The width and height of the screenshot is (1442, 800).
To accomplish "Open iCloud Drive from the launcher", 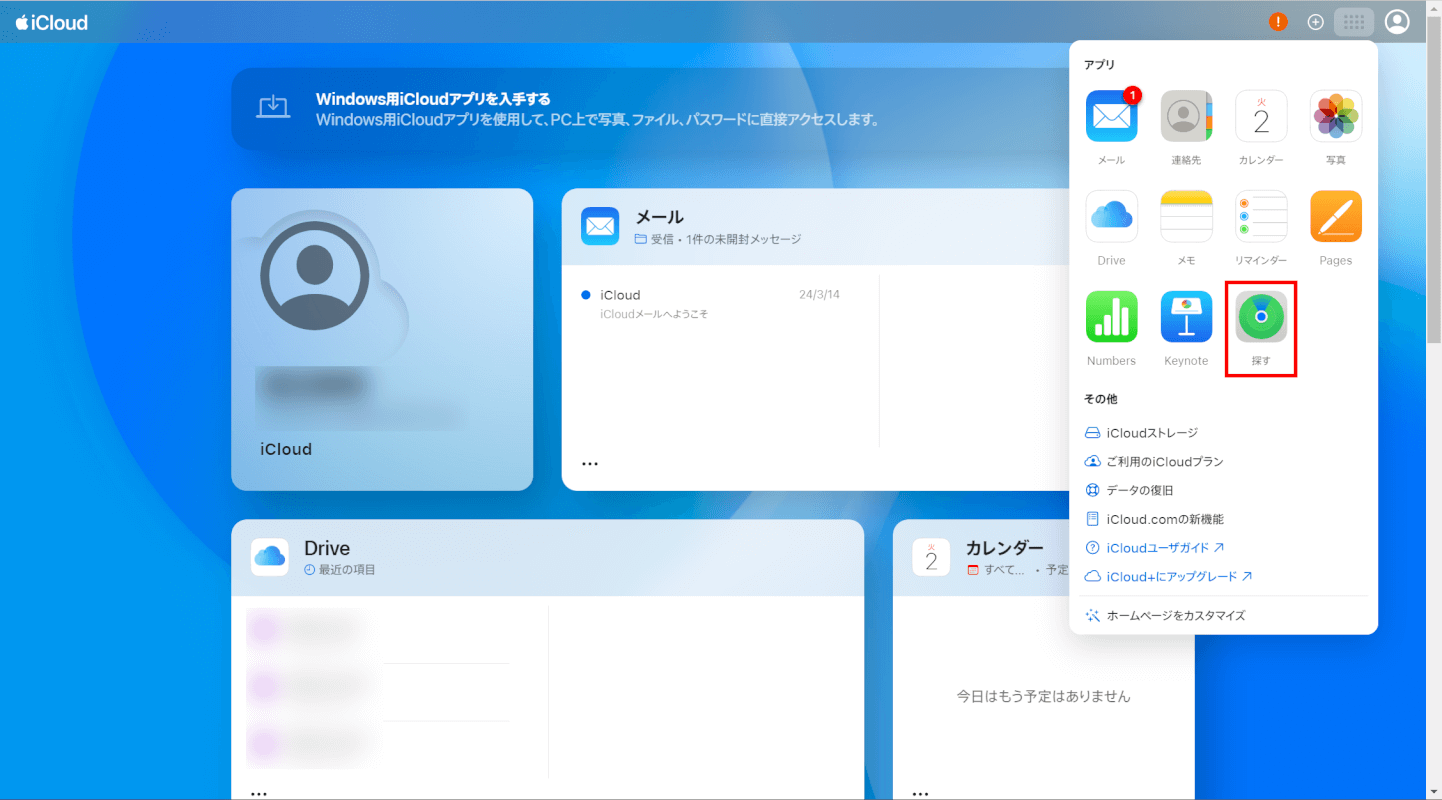I will 1111,216.
